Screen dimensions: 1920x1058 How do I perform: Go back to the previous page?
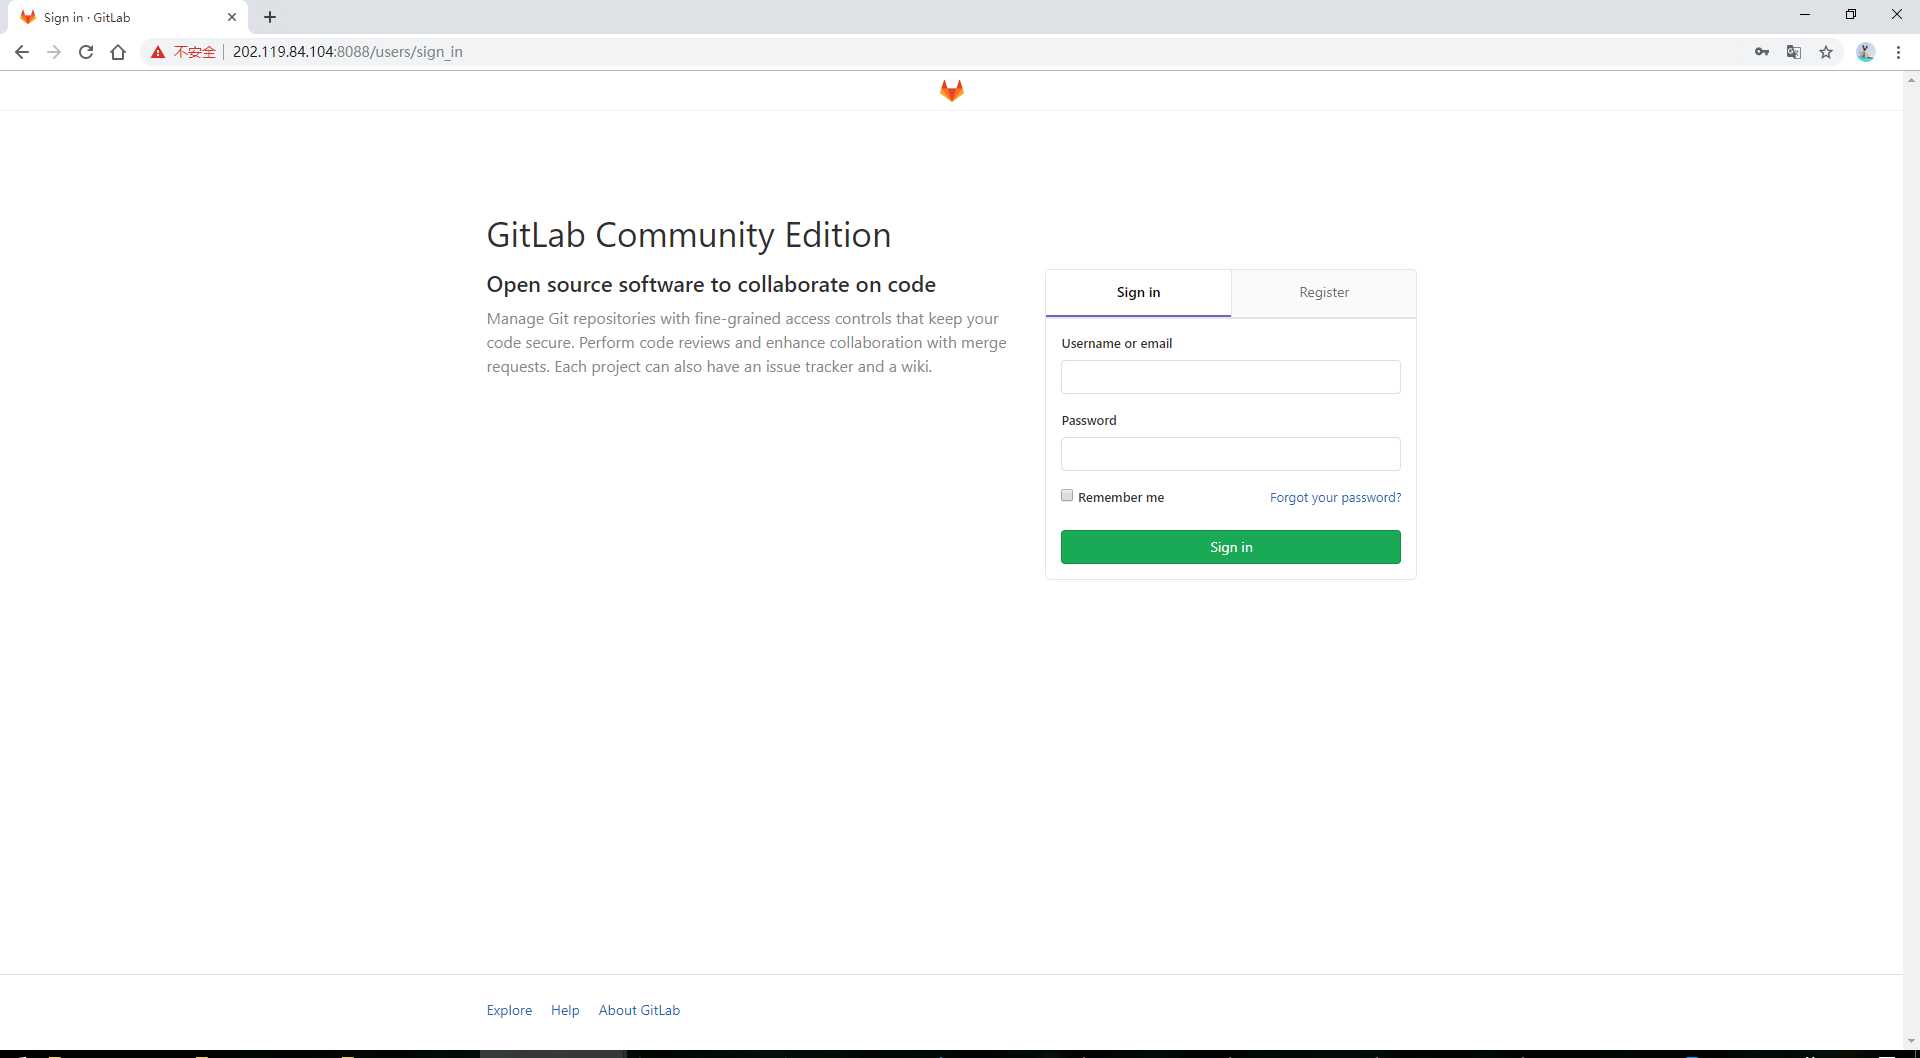(x=22, y=52)
